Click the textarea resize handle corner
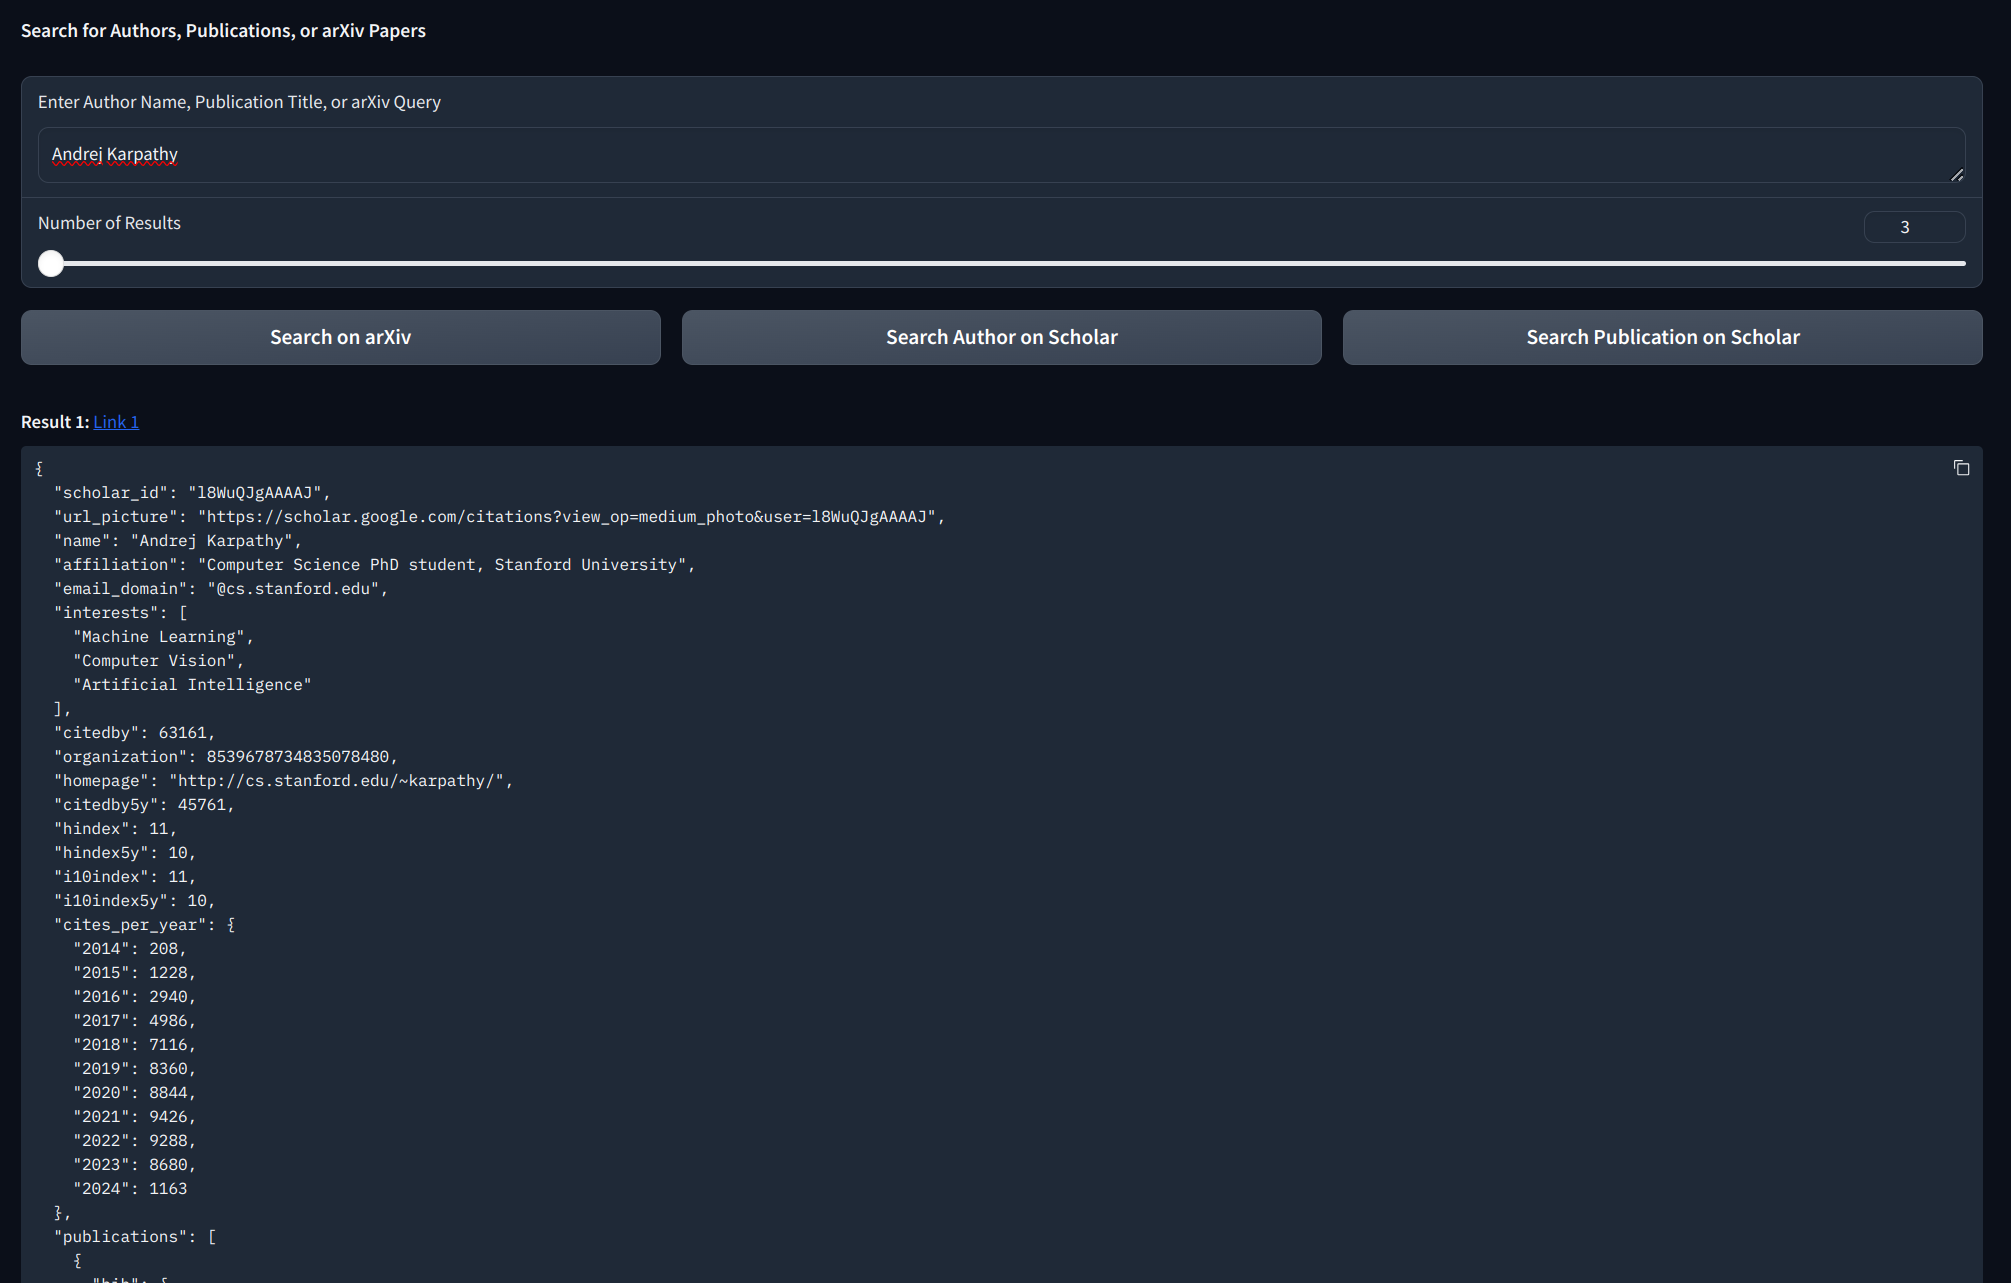 click(x=1956, y=175)
